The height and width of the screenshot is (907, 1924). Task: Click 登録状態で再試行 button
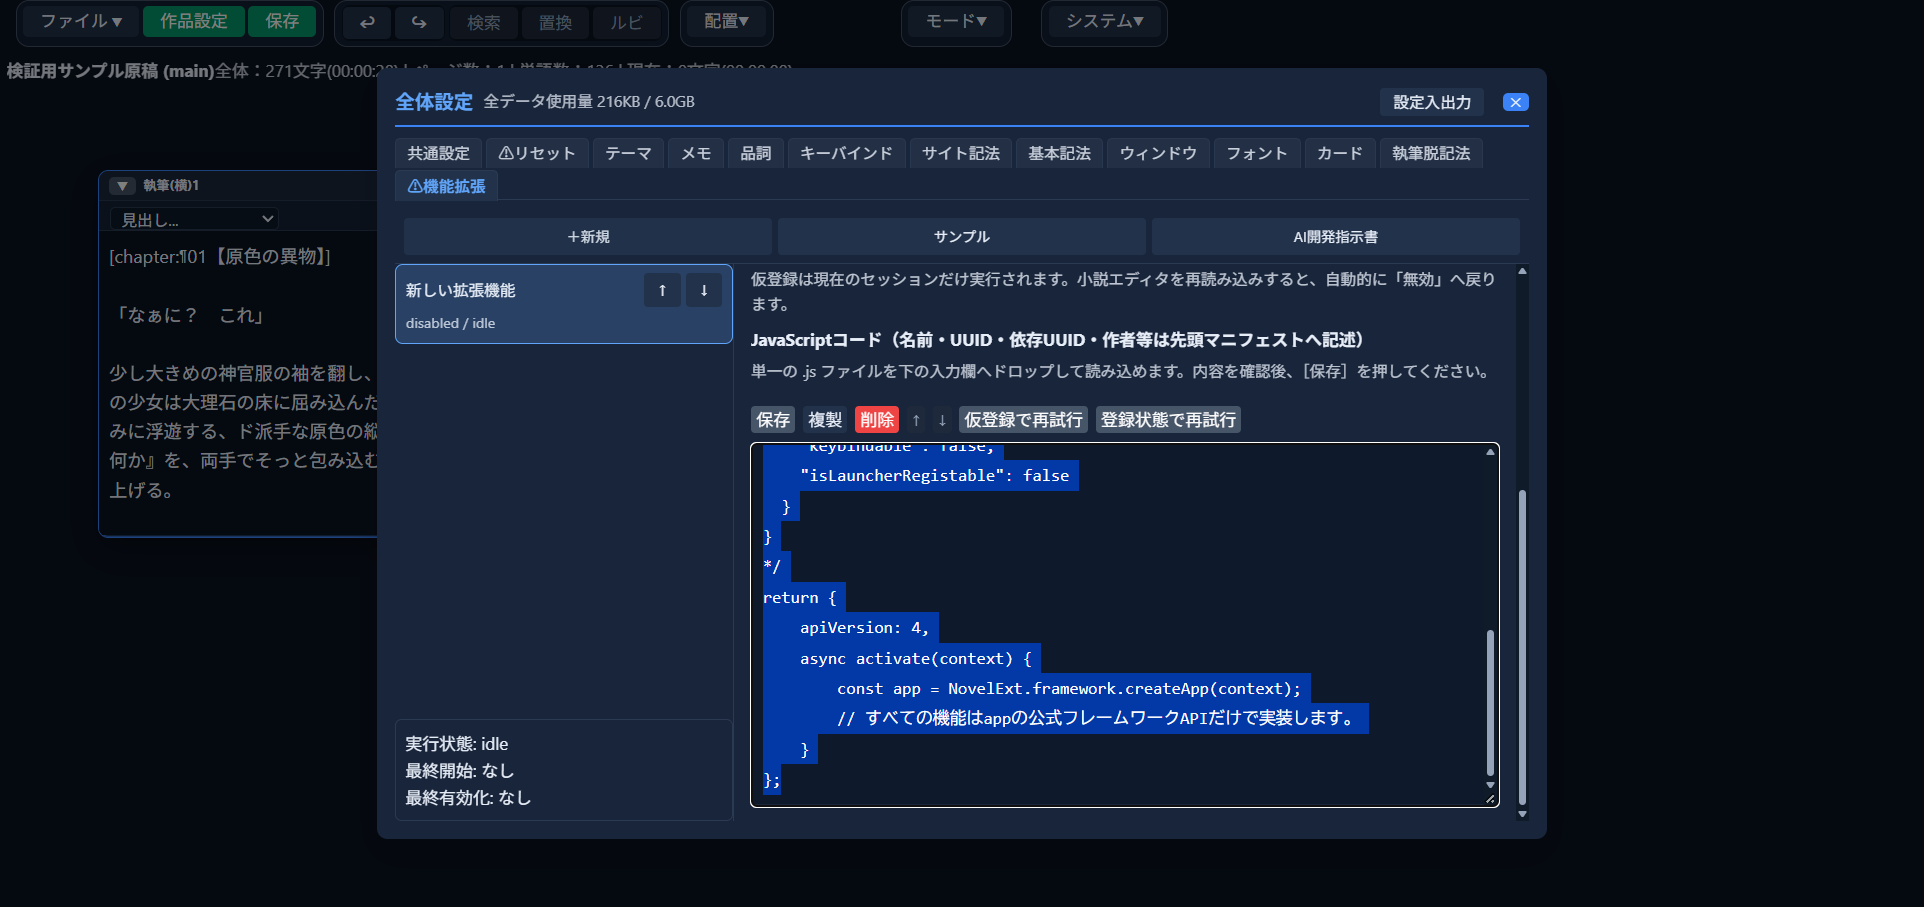1168,420
